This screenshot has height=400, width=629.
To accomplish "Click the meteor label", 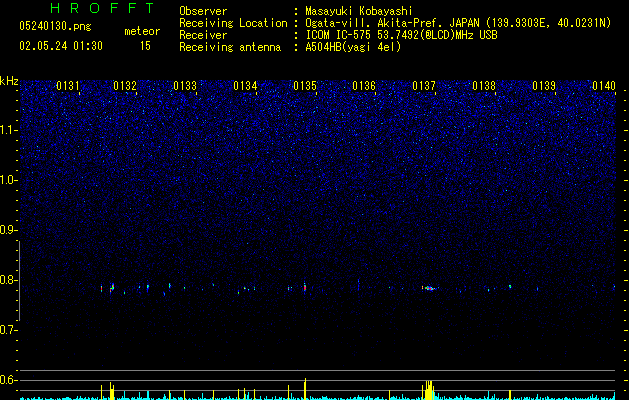I will coord(142,31).
